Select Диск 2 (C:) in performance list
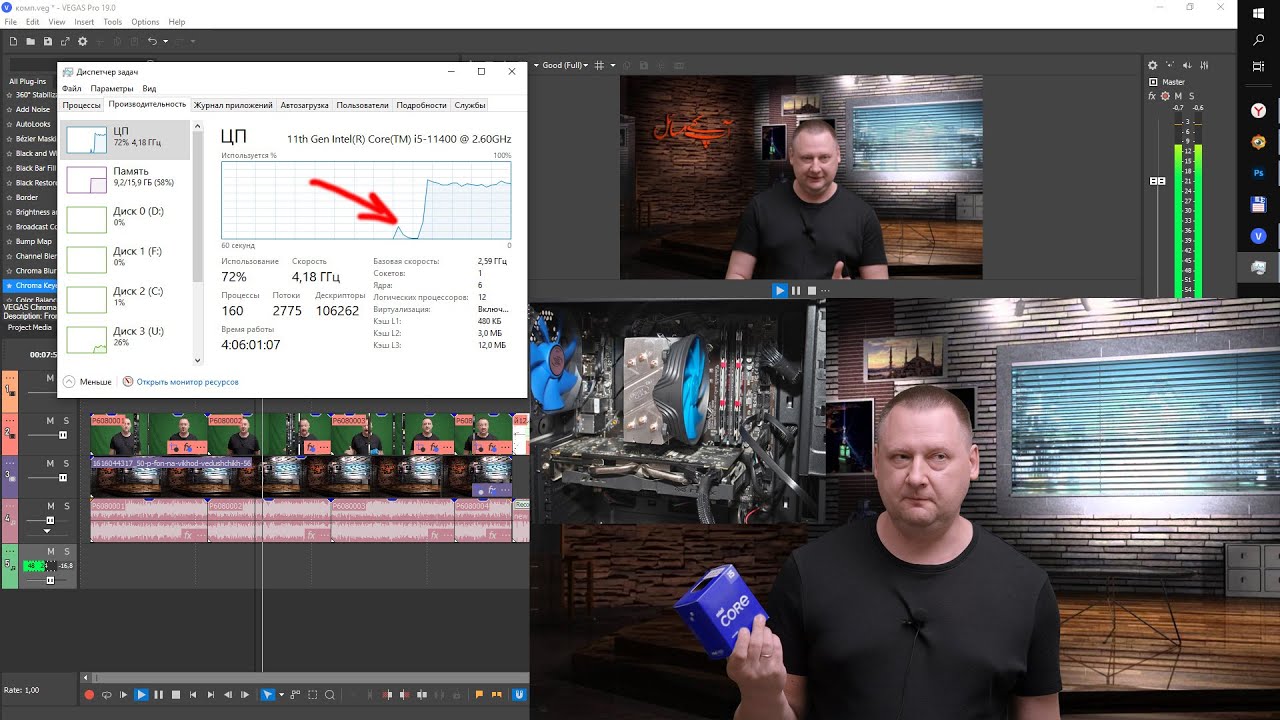The height and width of the screenshot is (720, 1280). [126, 299]
